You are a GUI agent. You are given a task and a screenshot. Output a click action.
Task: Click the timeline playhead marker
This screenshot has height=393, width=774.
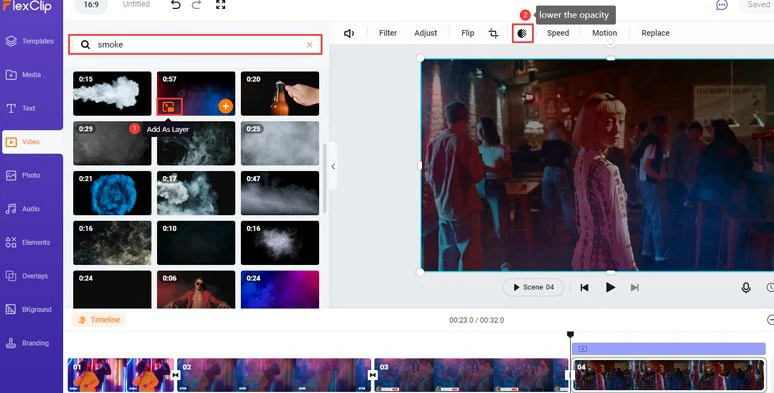570,334
